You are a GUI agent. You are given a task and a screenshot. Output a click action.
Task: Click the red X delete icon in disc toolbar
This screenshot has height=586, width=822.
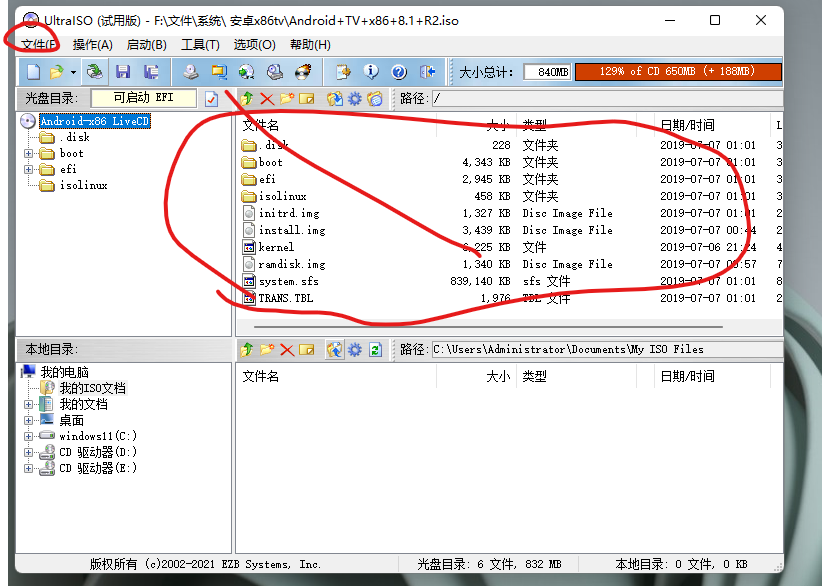(267, 99)
